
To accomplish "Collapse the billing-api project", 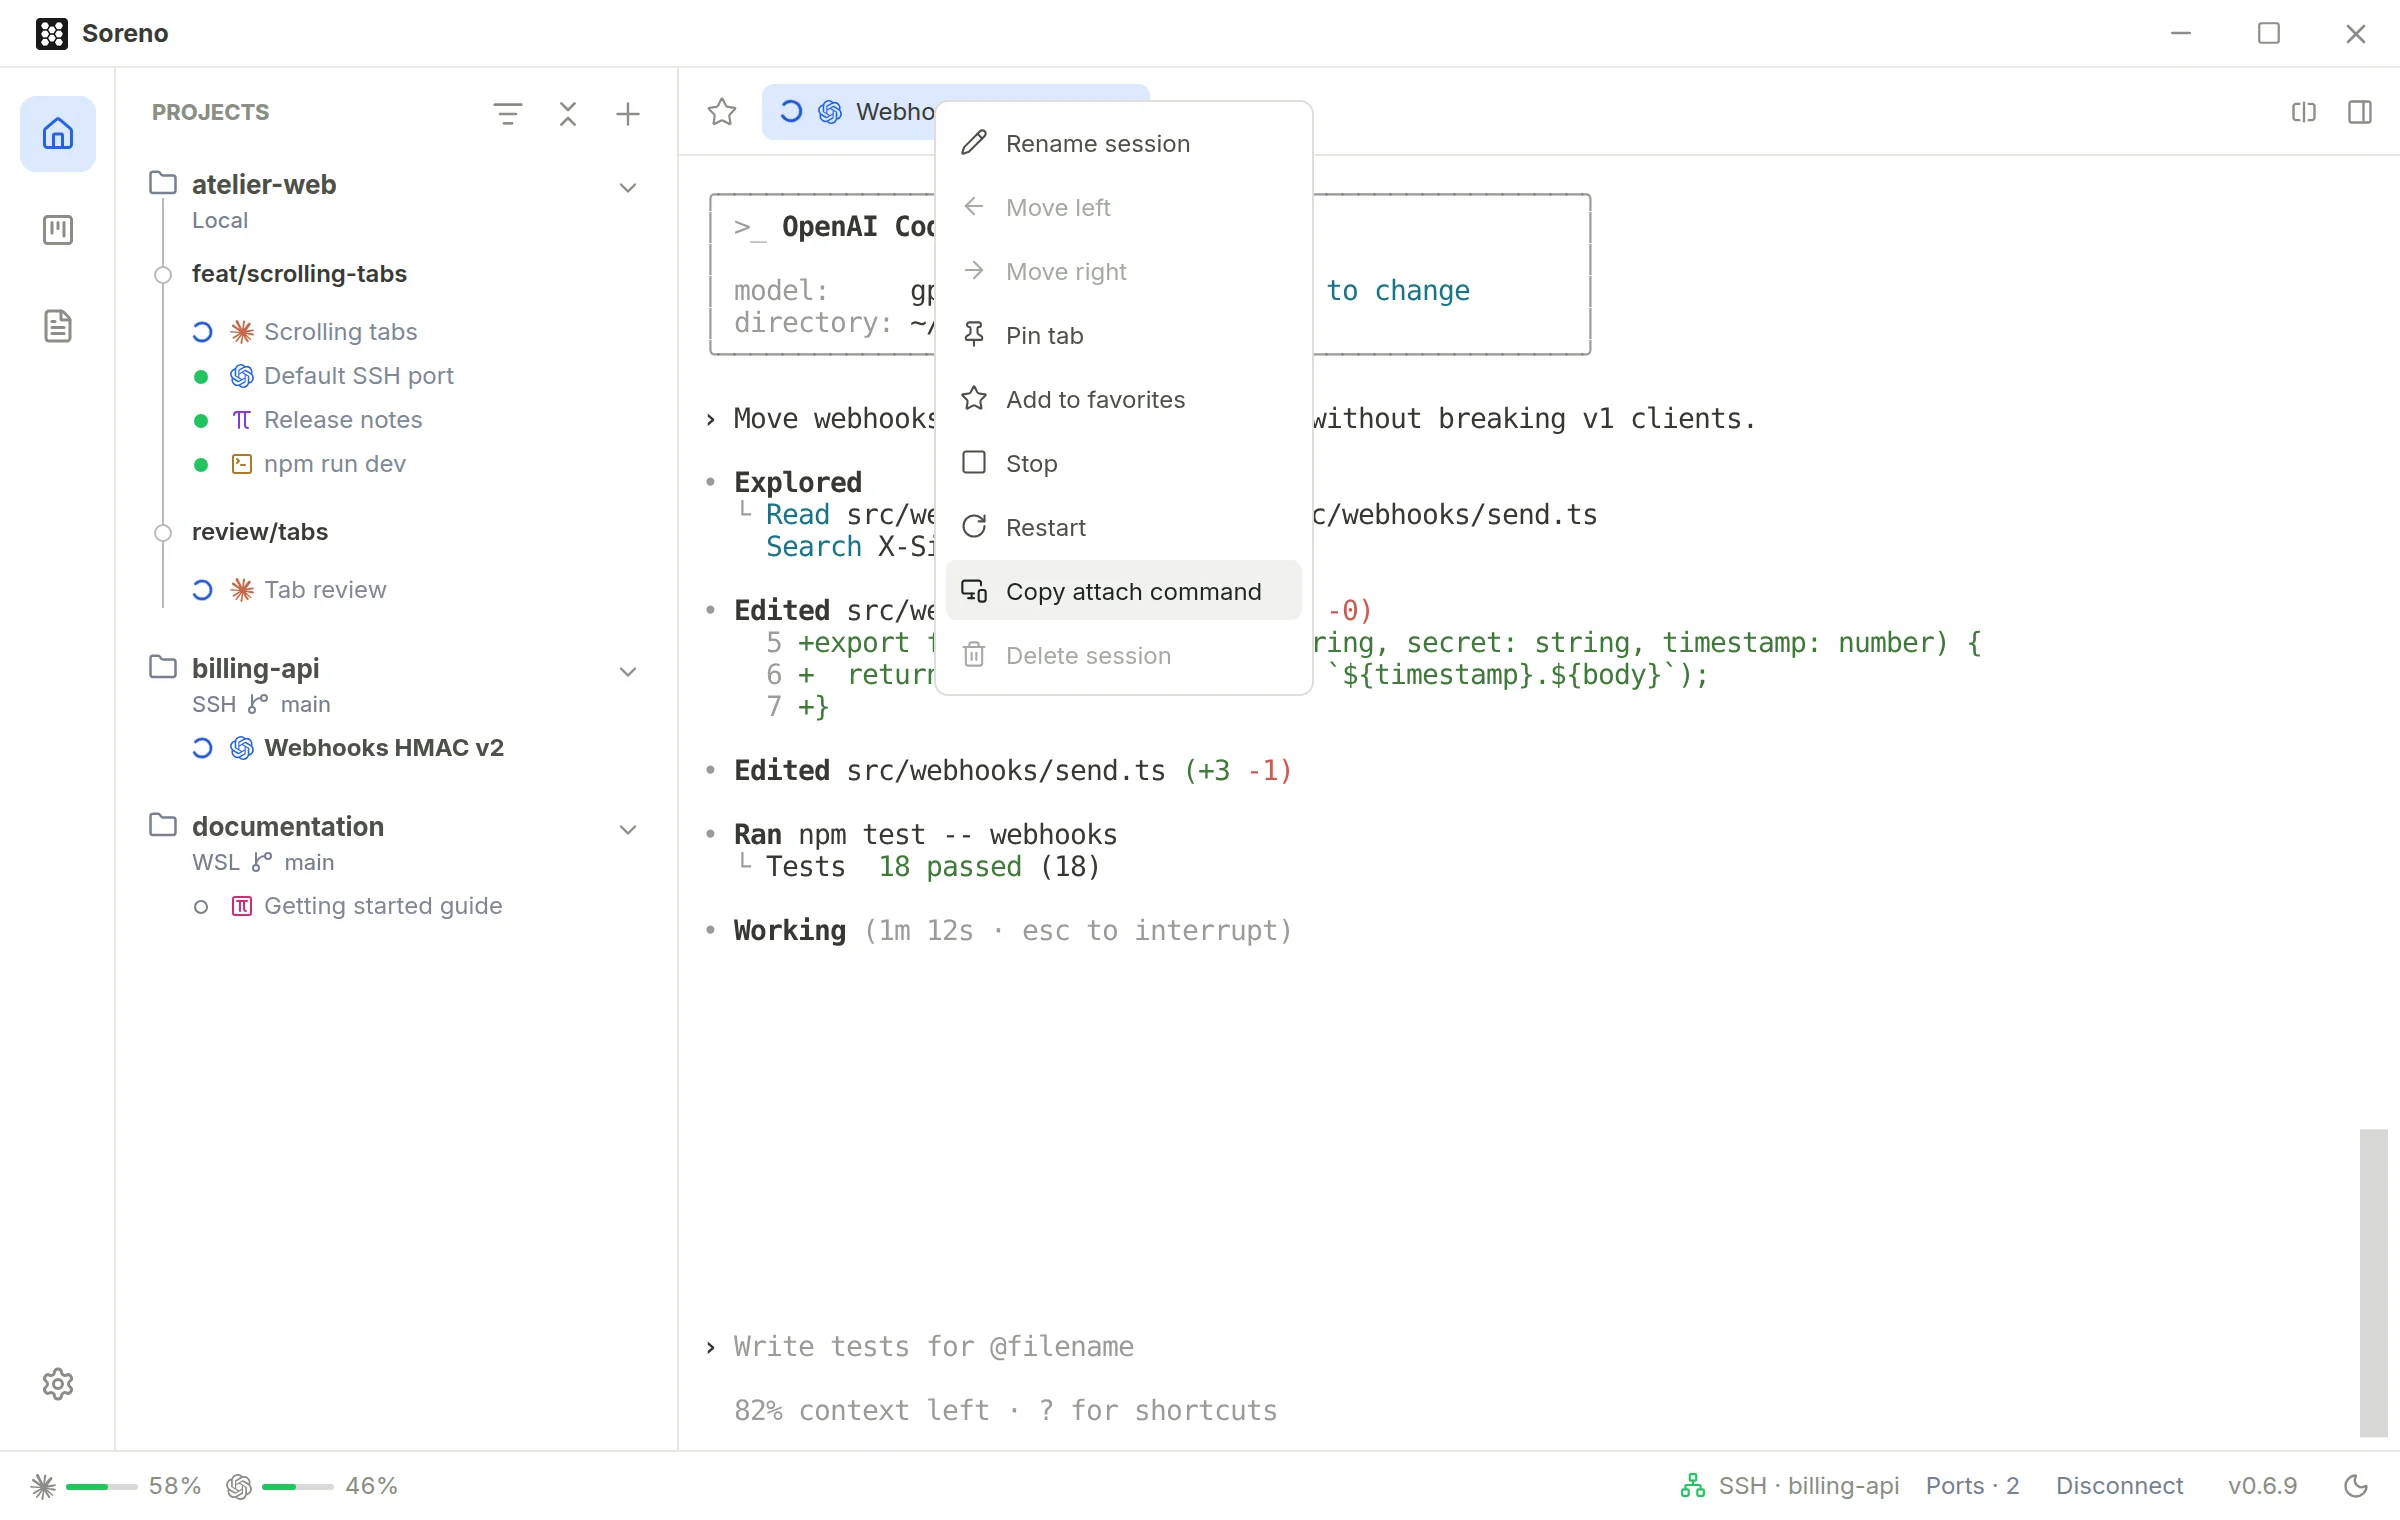I will click(x=628, y=671).
